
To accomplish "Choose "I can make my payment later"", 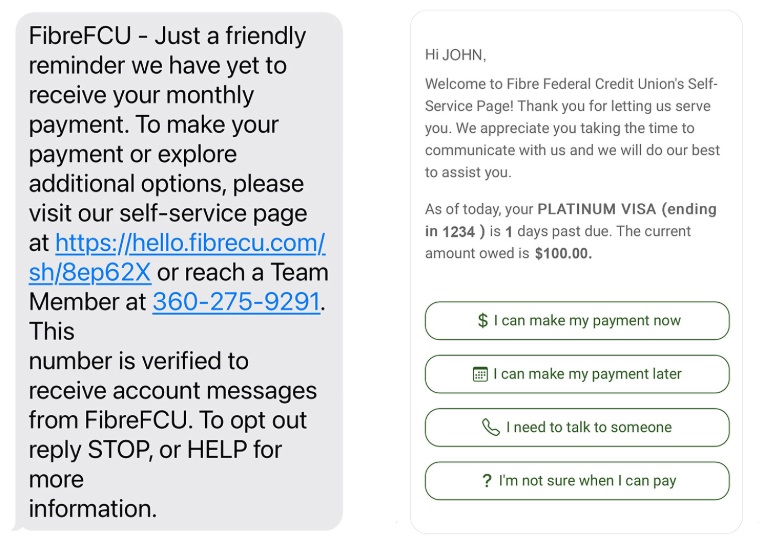I will pos(577,374).
